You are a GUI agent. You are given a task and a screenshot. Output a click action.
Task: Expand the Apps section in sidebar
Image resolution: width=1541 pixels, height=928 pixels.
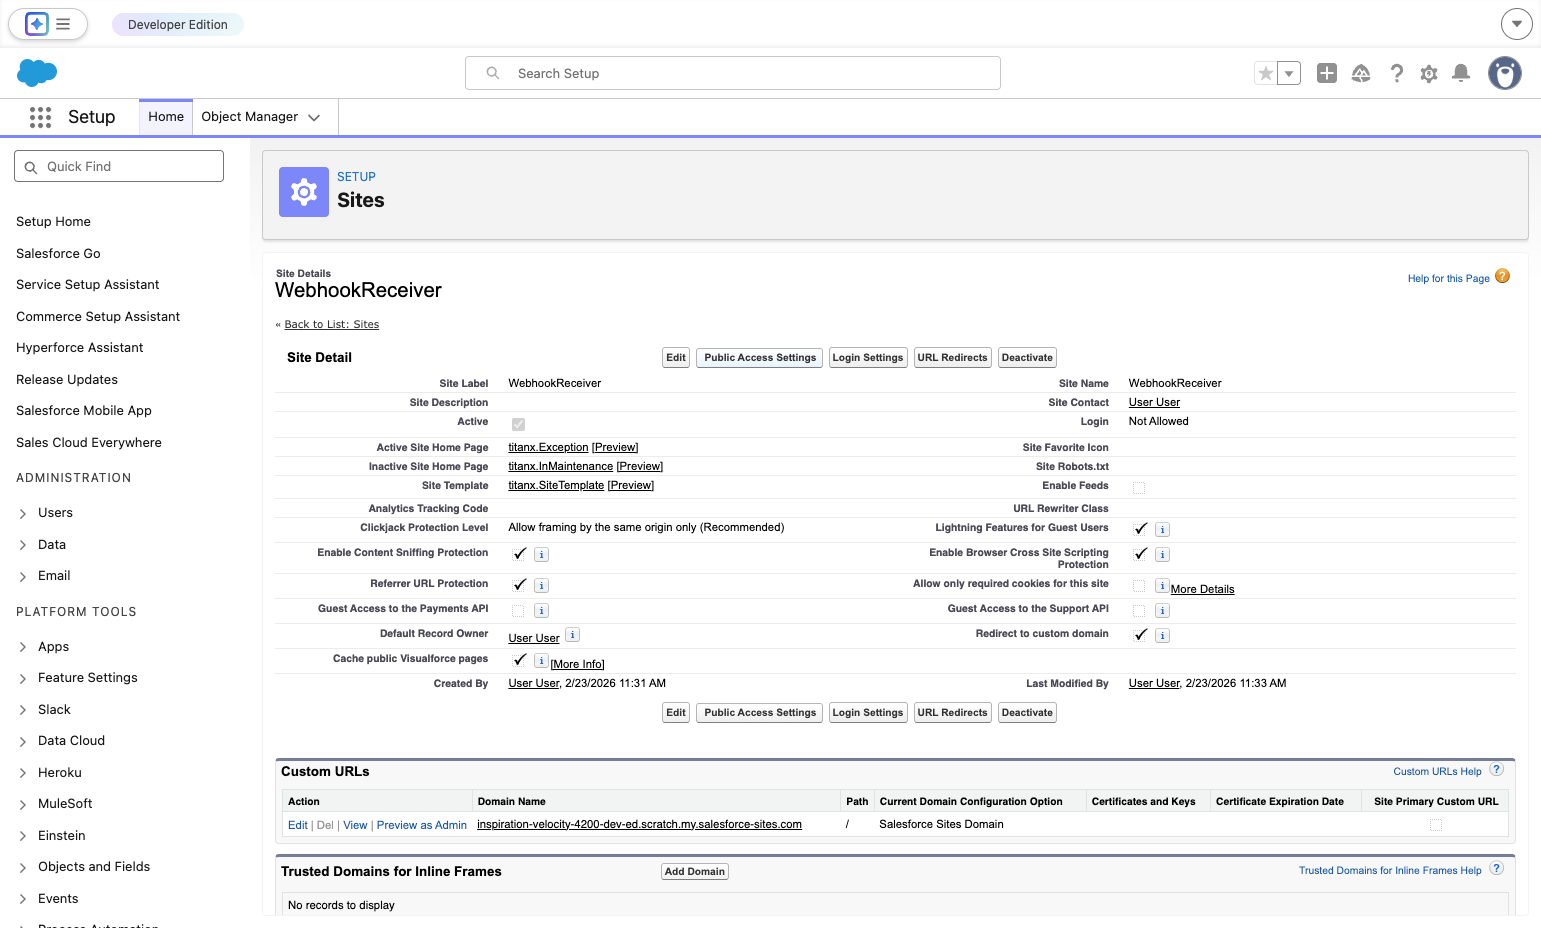(x=23, y=648)
